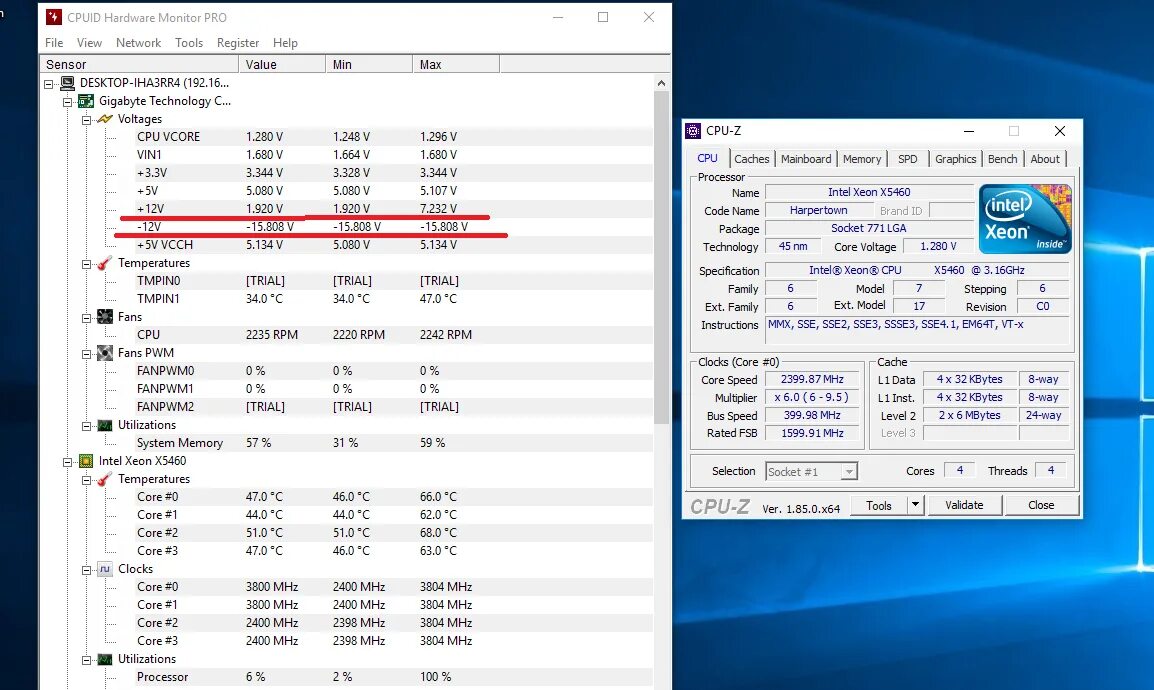Click the Gigabyte Utilizations graph icon

(x=105, y=425)
